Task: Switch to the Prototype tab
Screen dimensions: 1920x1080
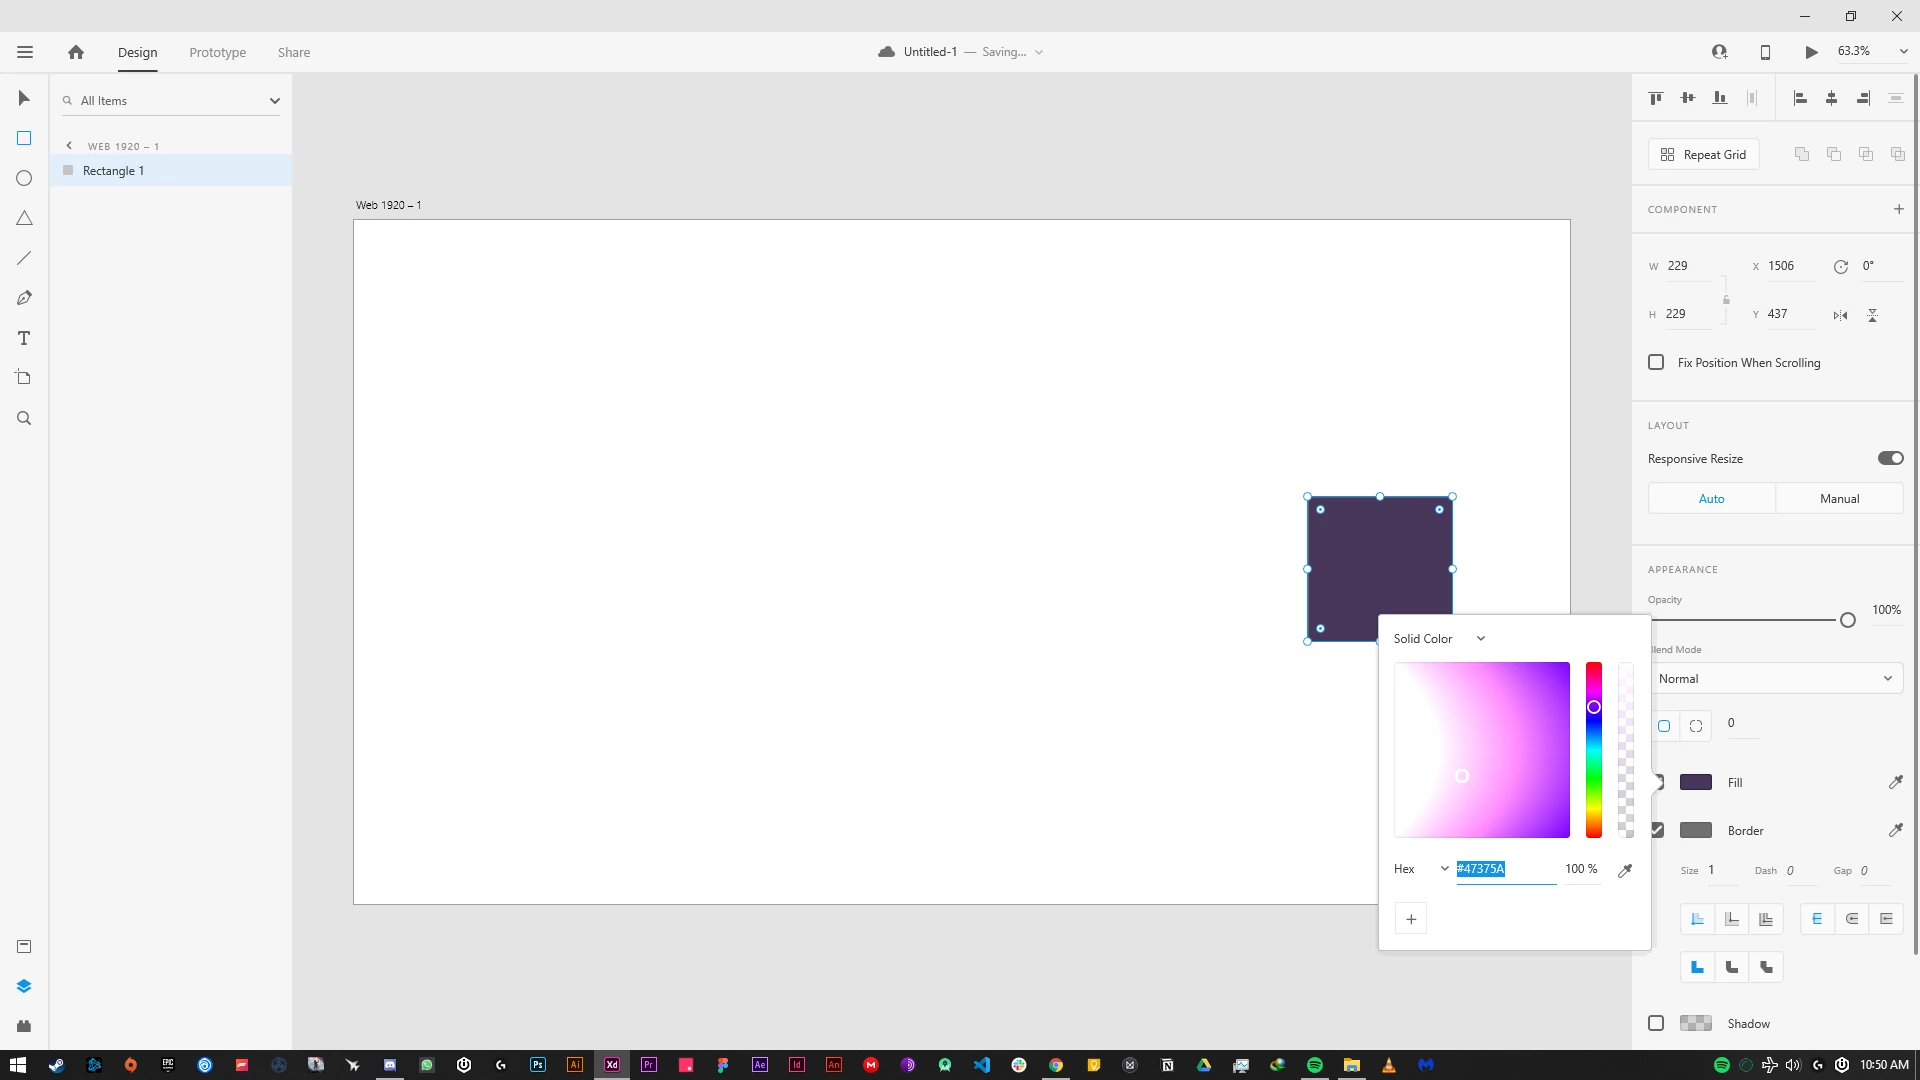Action: pyautogui.click(x=217, y=52)
